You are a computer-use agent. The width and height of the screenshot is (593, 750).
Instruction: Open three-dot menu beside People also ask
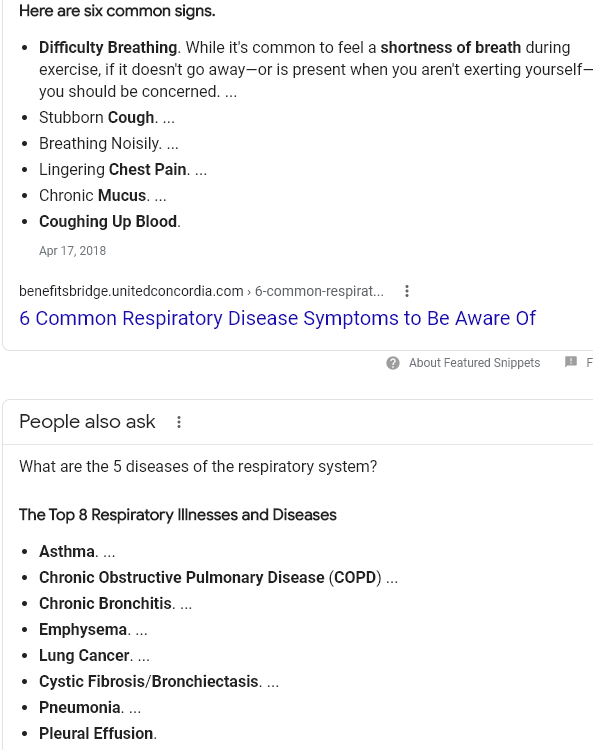178,422
